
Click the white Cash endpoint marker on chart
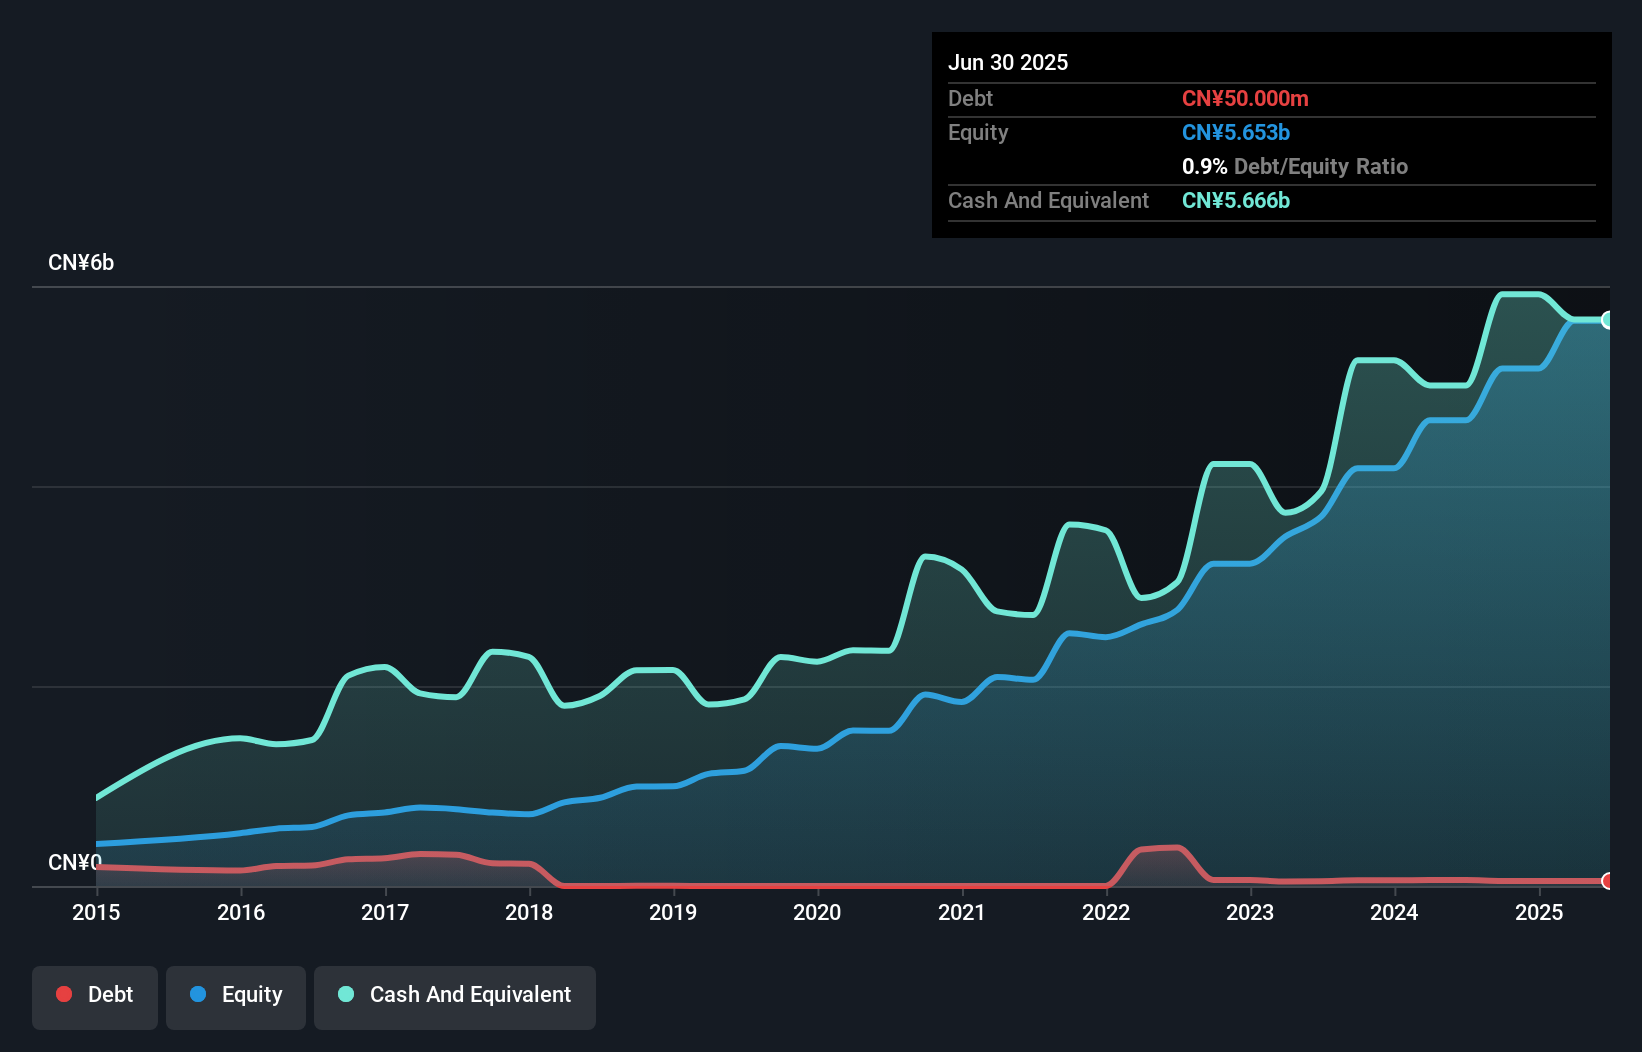pyautogui.click(x=1607, y=320)
